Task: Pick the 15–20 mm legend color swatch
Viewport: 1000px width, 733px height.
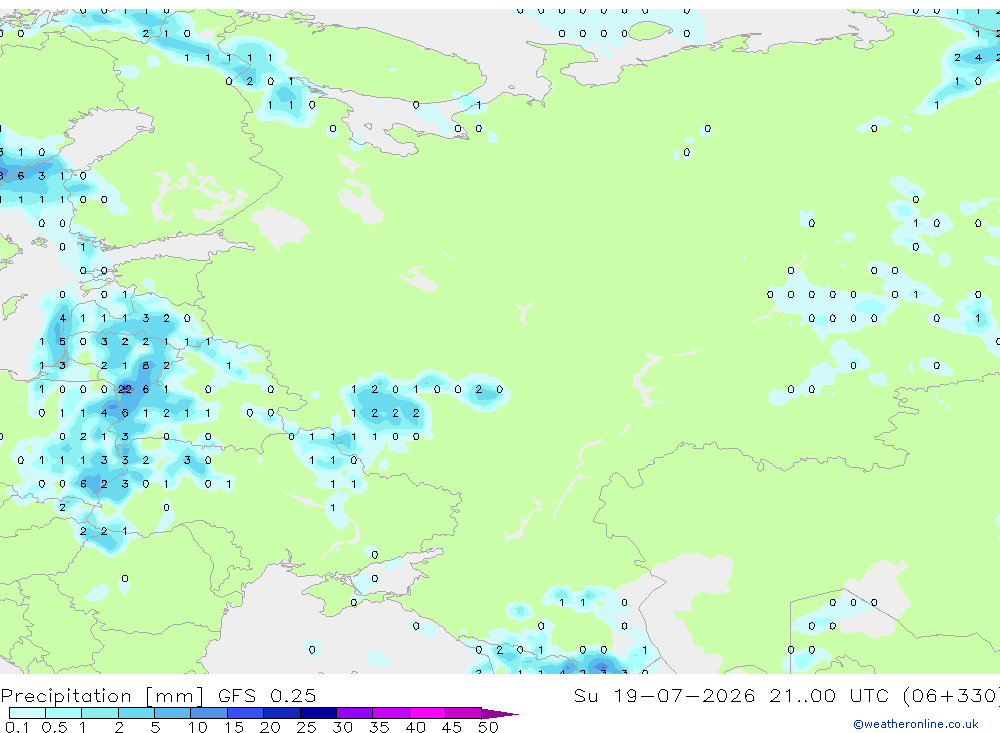Action: pyautogui.click(x=246, y=713)
